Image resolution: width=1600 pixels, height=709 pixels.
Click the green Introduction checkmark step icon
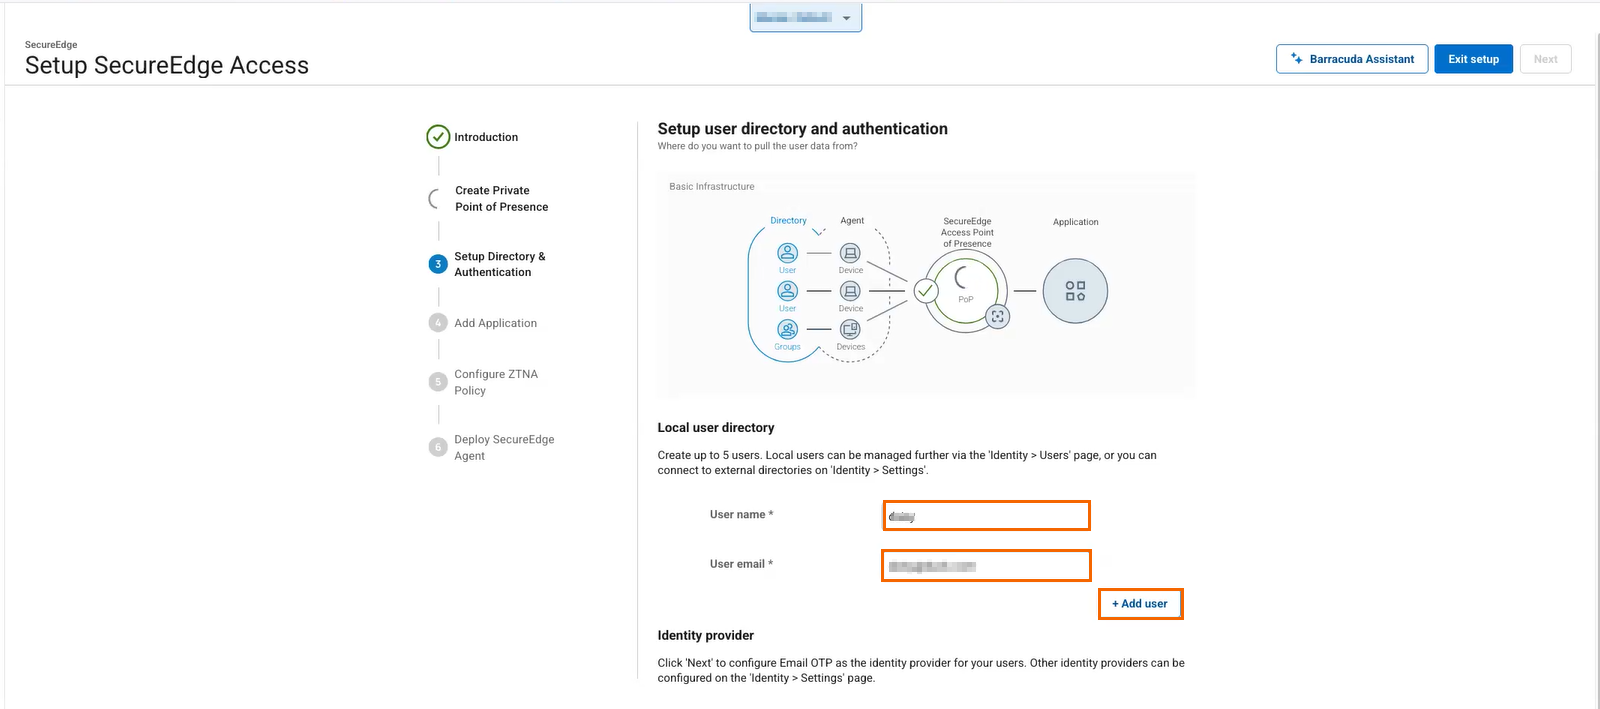[x=438, y=137]
